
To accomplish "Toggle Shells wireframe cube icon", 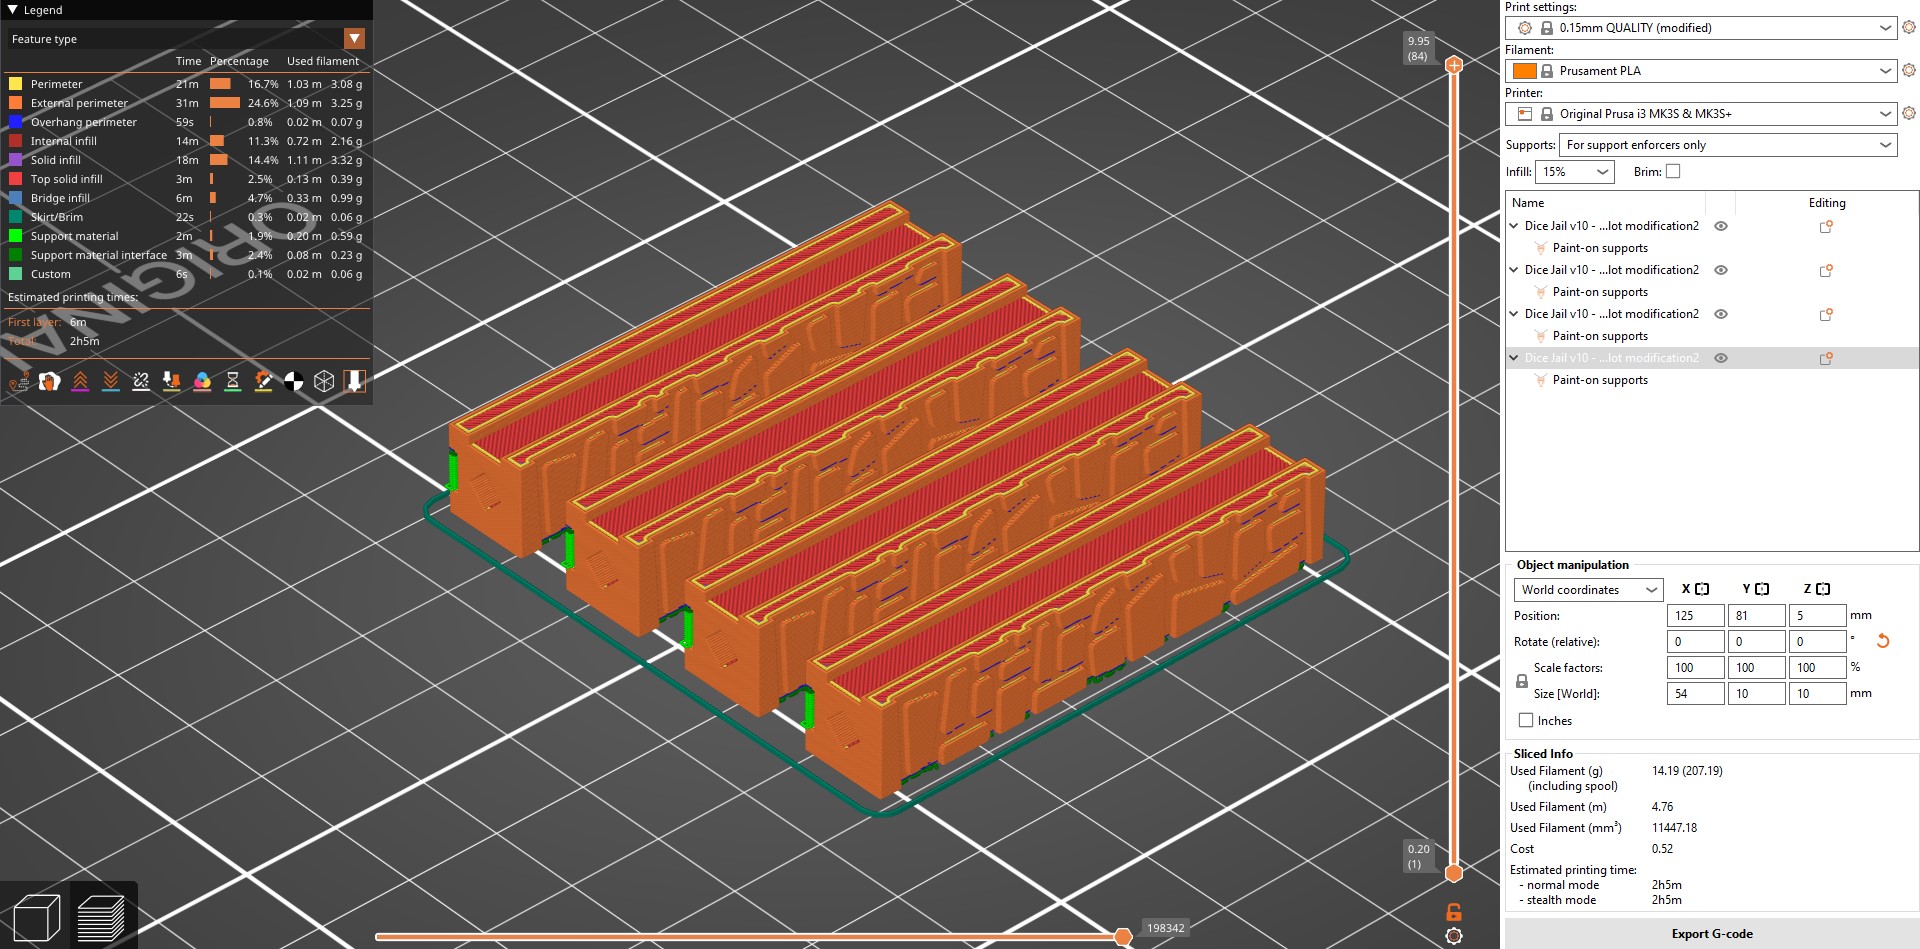I will tap(324, 381).
